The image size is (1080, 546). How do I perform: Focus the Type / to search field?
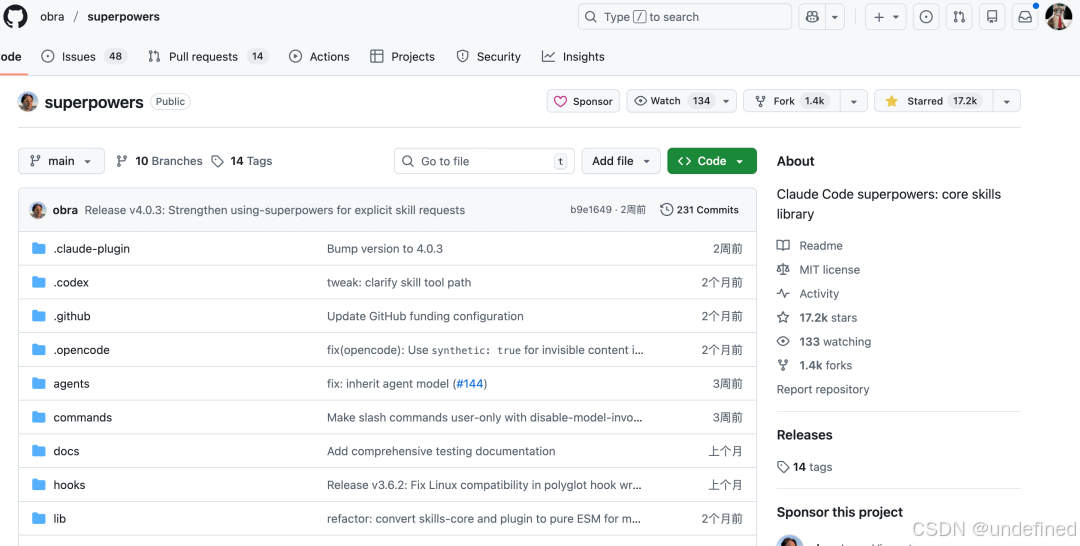tap(685, 17)
